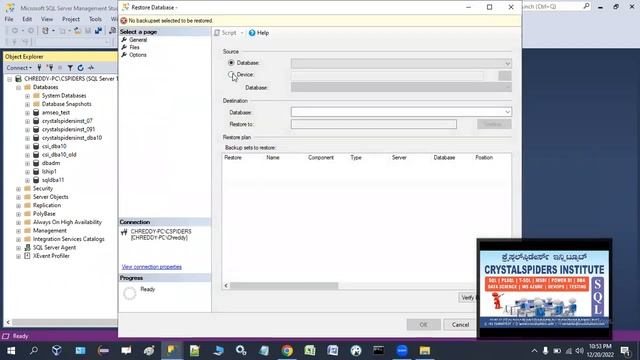Click the disconnect plug icon in Object Explorer
Viewport: 640px width, 360px height.
[x=50, y=68]
